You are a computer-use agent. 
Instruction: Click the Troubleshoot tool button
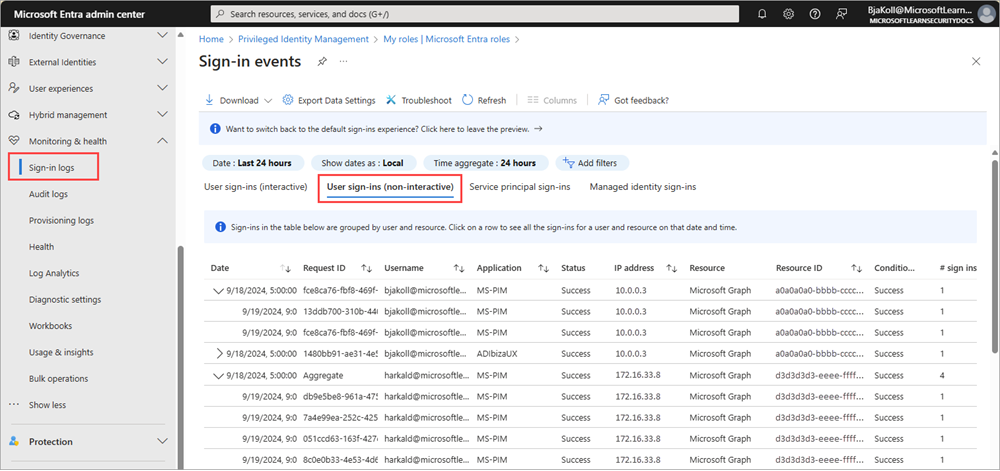pyautogui.click(x=417, y=100)
